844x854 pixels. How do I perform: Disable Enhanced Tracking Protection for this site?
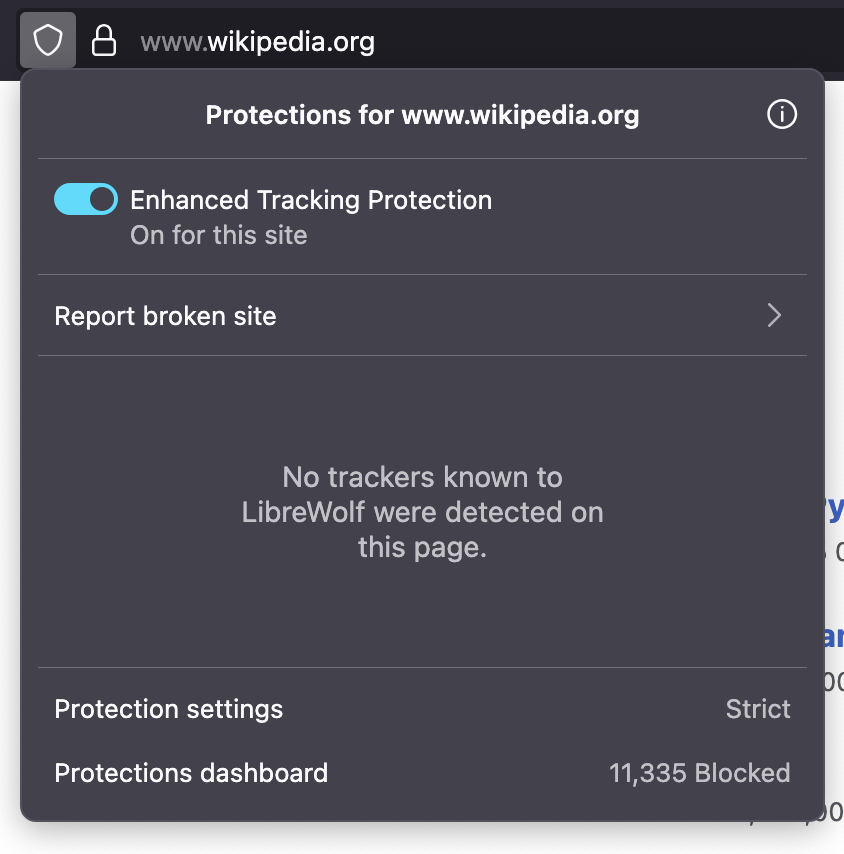click(85, 199)
